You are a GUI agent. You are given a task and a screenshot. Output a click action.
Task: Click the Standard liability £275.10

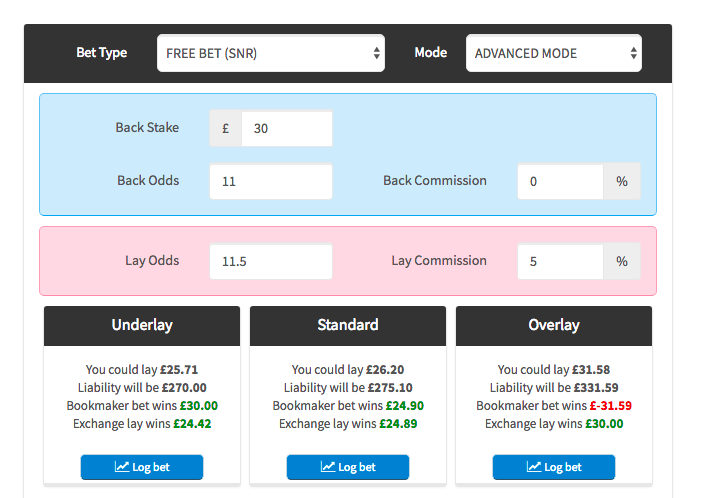tap(390, 388)
